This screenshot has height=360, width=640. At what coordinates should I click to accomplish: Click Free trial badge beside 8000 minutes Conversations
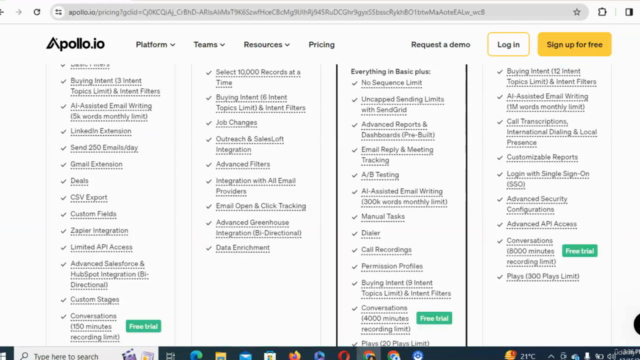580,251
